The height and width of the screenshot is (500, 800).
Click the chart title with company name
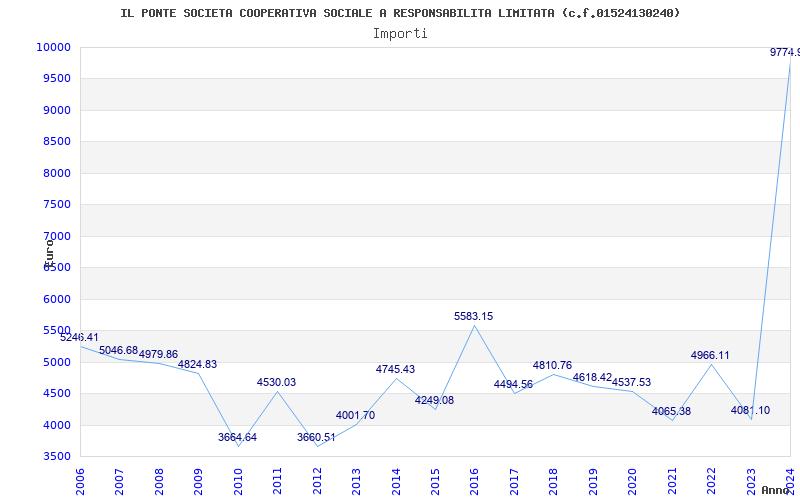point(400,13)
